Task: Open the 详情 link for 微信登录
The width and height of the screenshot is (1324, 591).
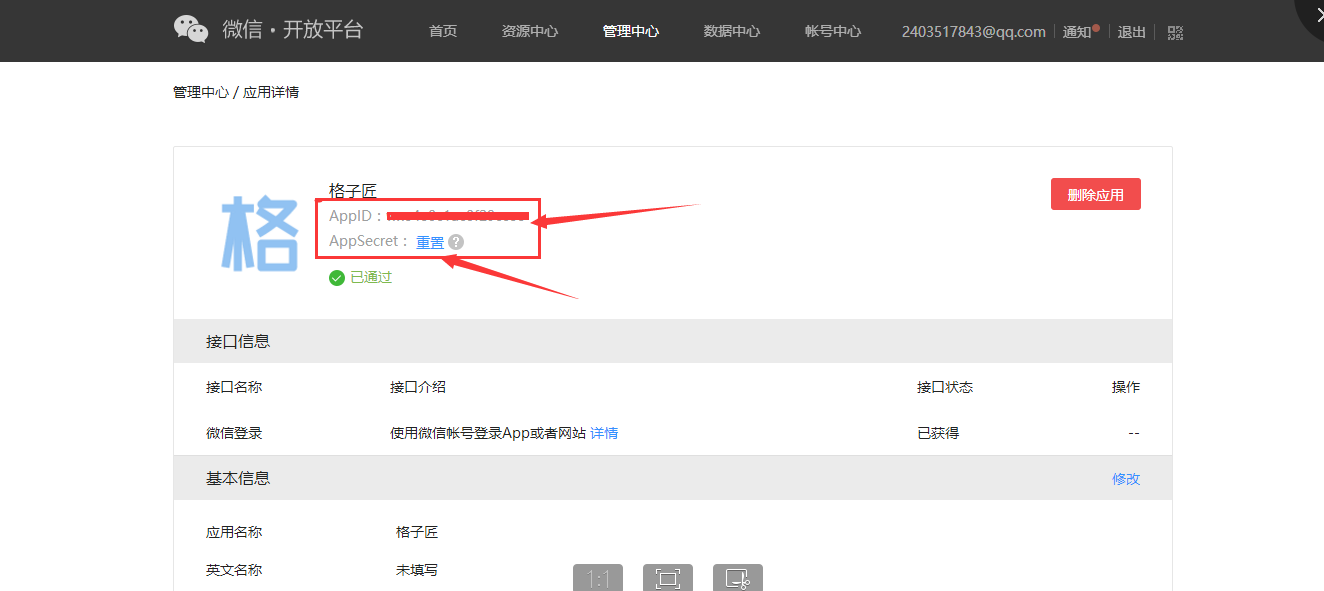Action: coord(604,433)
